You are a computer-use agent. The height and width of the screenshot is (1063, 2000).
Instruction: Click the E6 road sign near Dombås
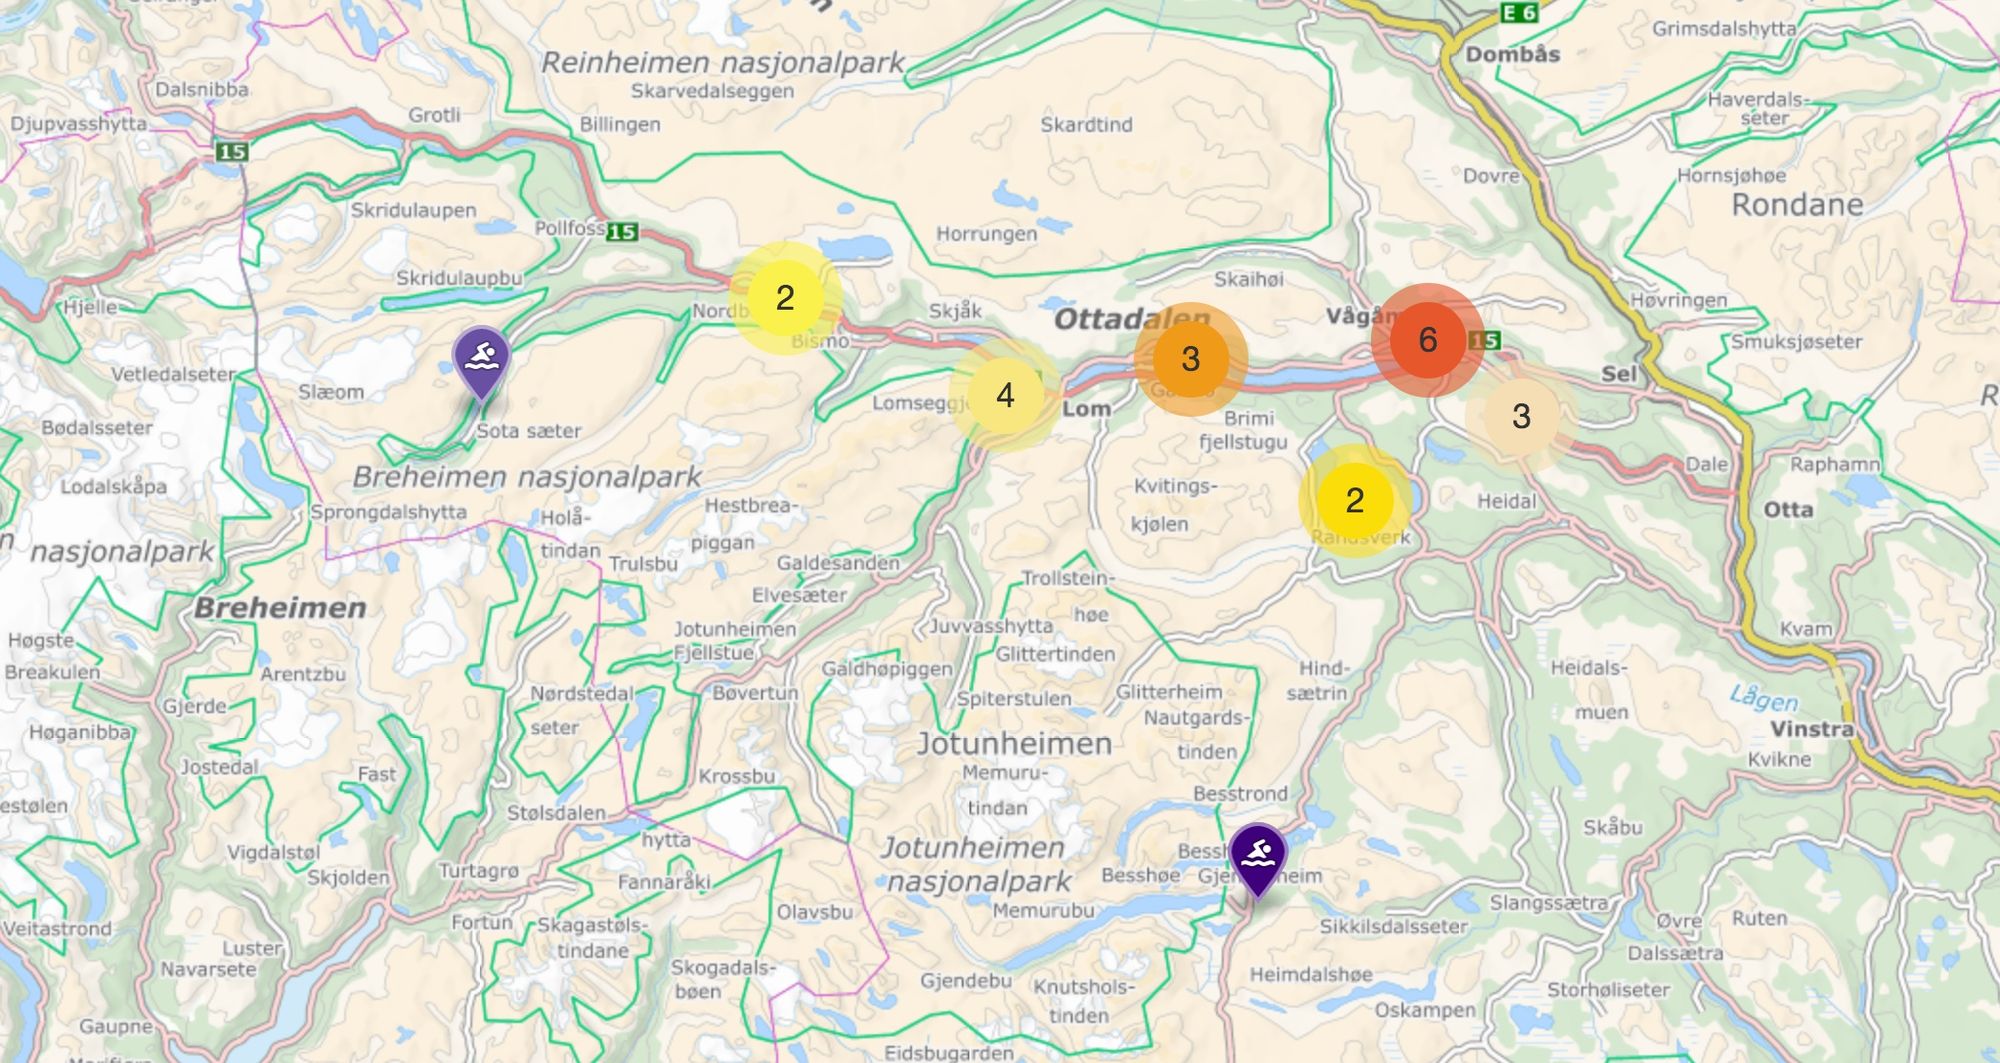(1519, 13)
